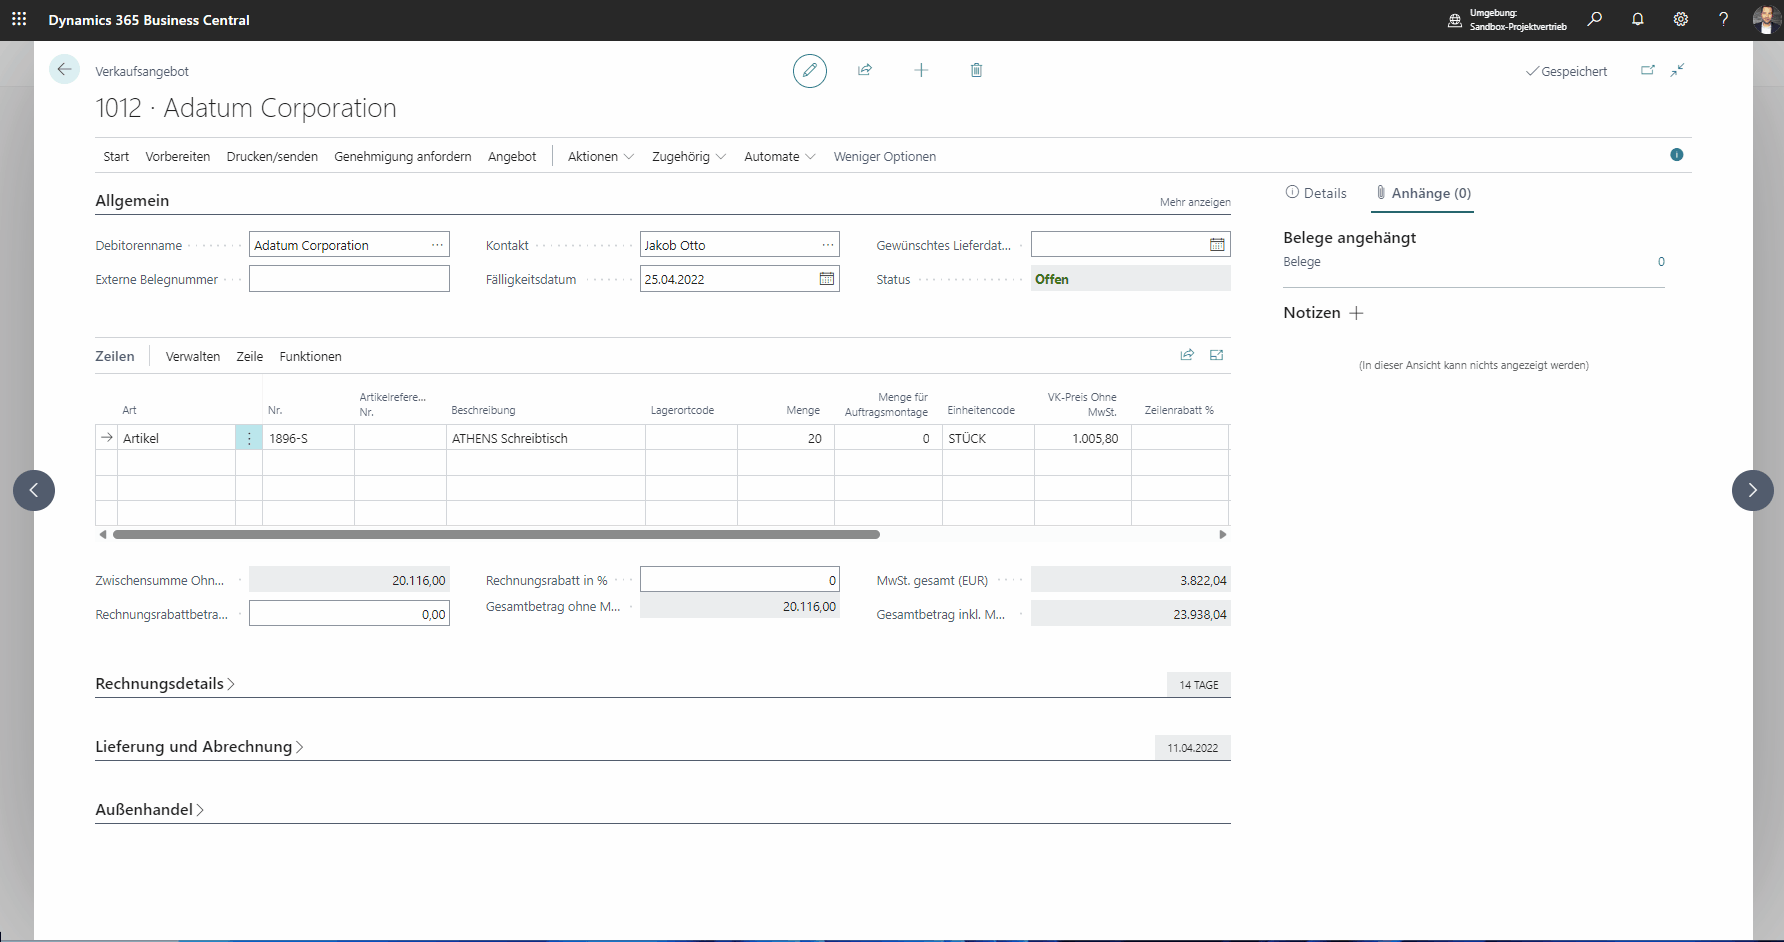
Task: Open the environment indicator icon
Action: point(1455,20)
